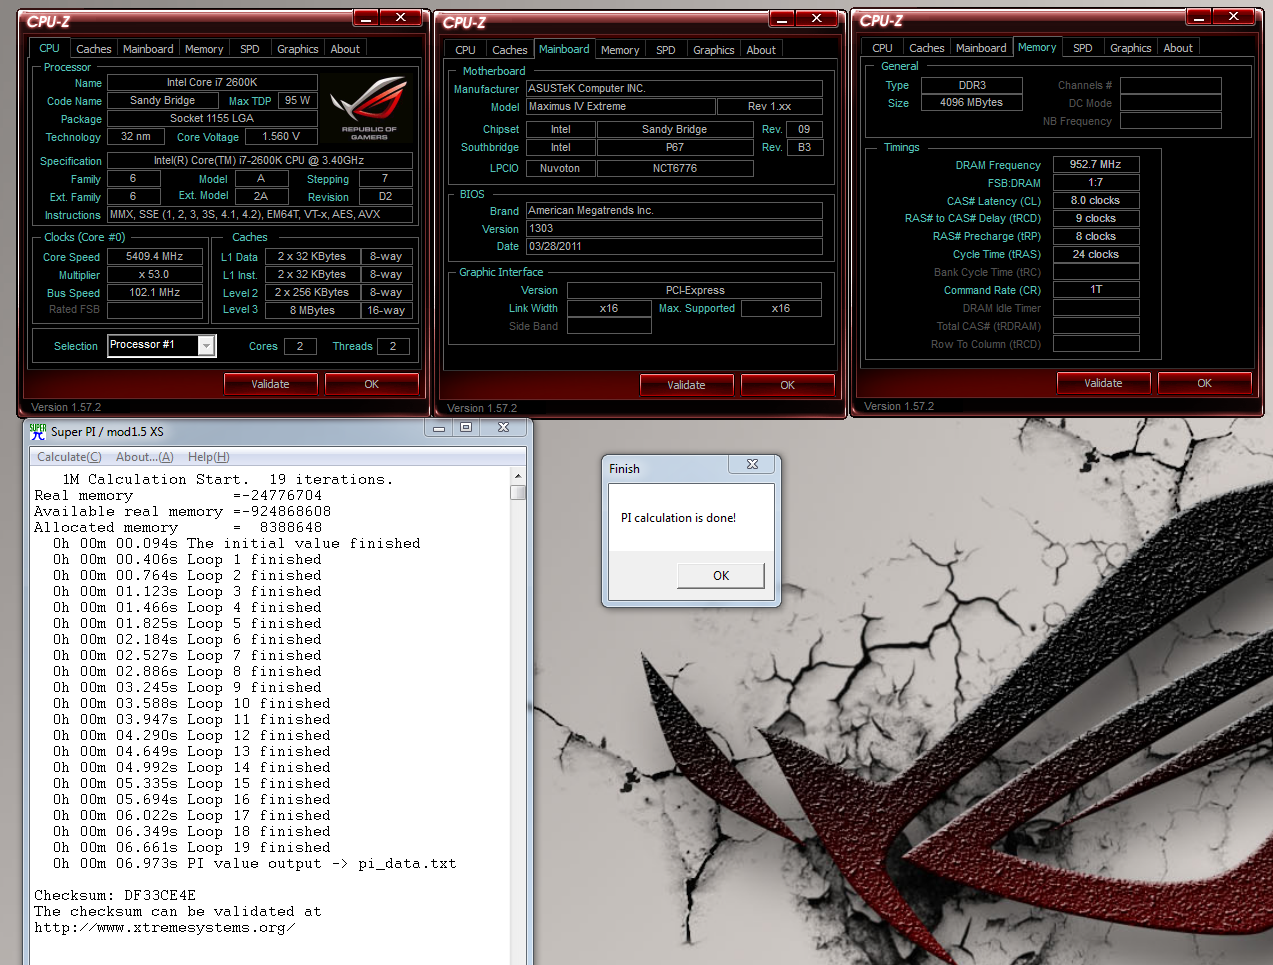
Task: Click the Max TDP 95 W value
Action: pyautogui.click(x=298, y=101)
